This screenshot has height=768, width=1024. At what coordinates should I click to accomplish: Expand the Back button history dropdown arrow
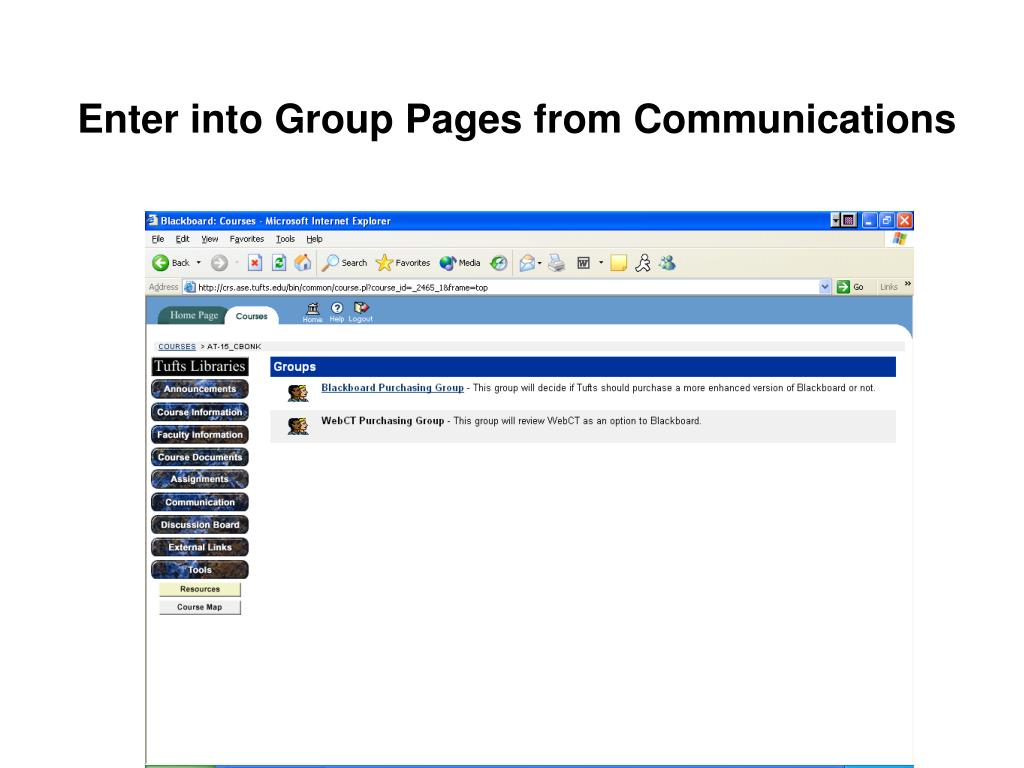tap(199, 263)
